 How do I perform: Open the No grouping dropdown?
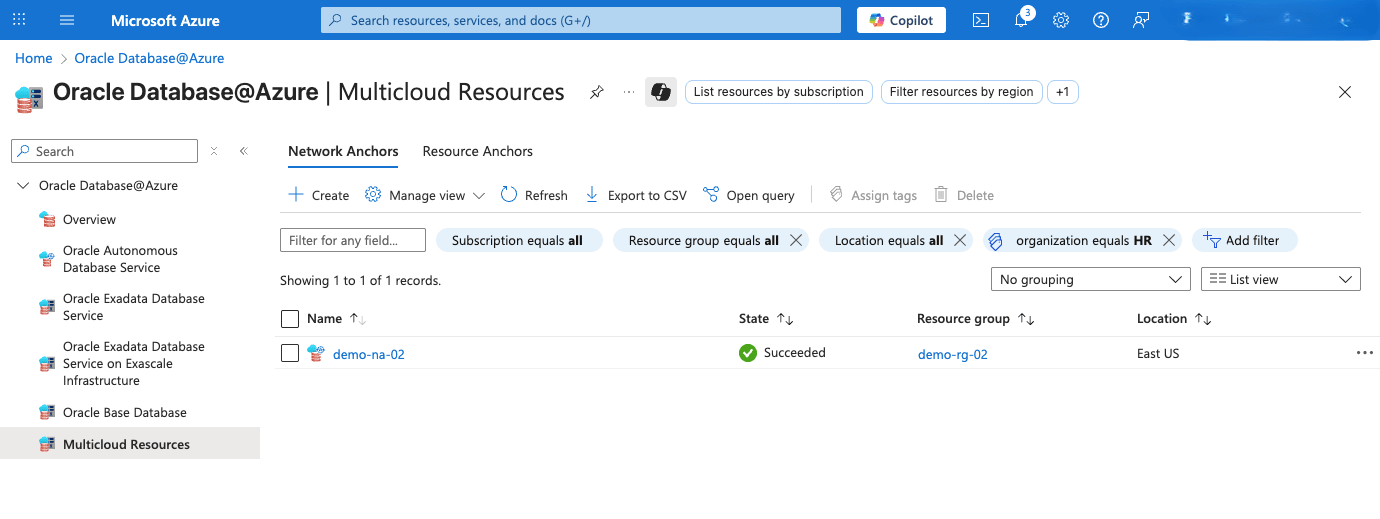(x=1089, y=279)
